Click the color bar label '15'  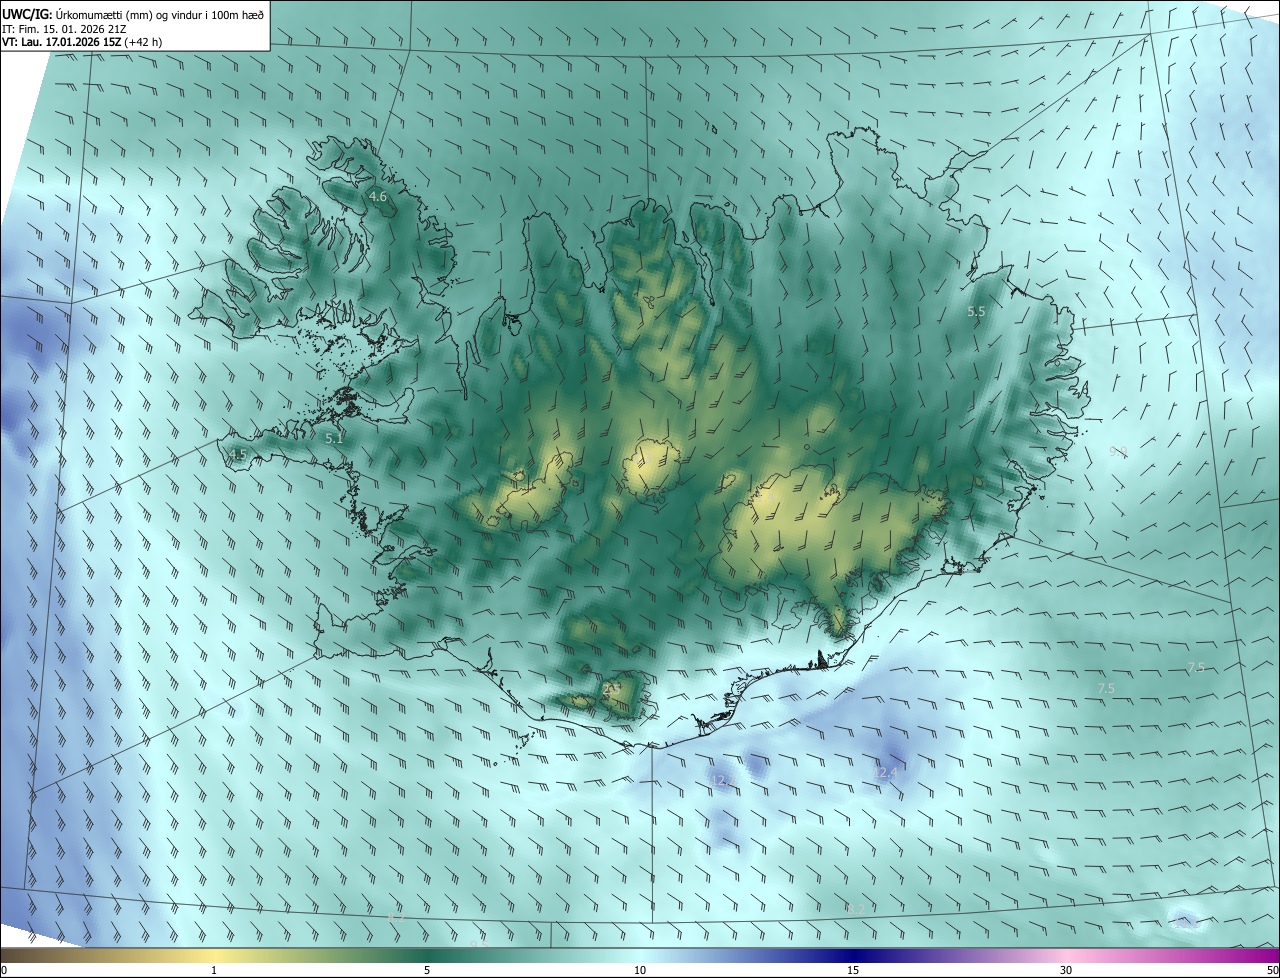[x=853, y=970]
